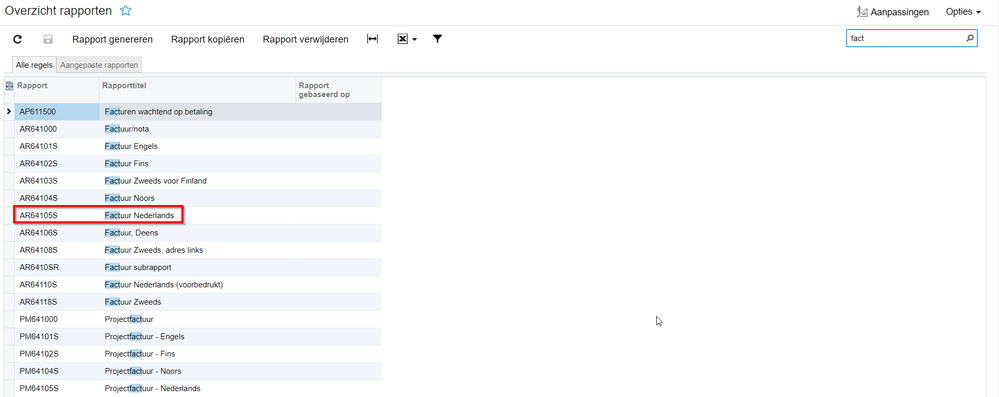Expand the Opties menu
This screenshot has height=397, width=999.
click(963, 12)
